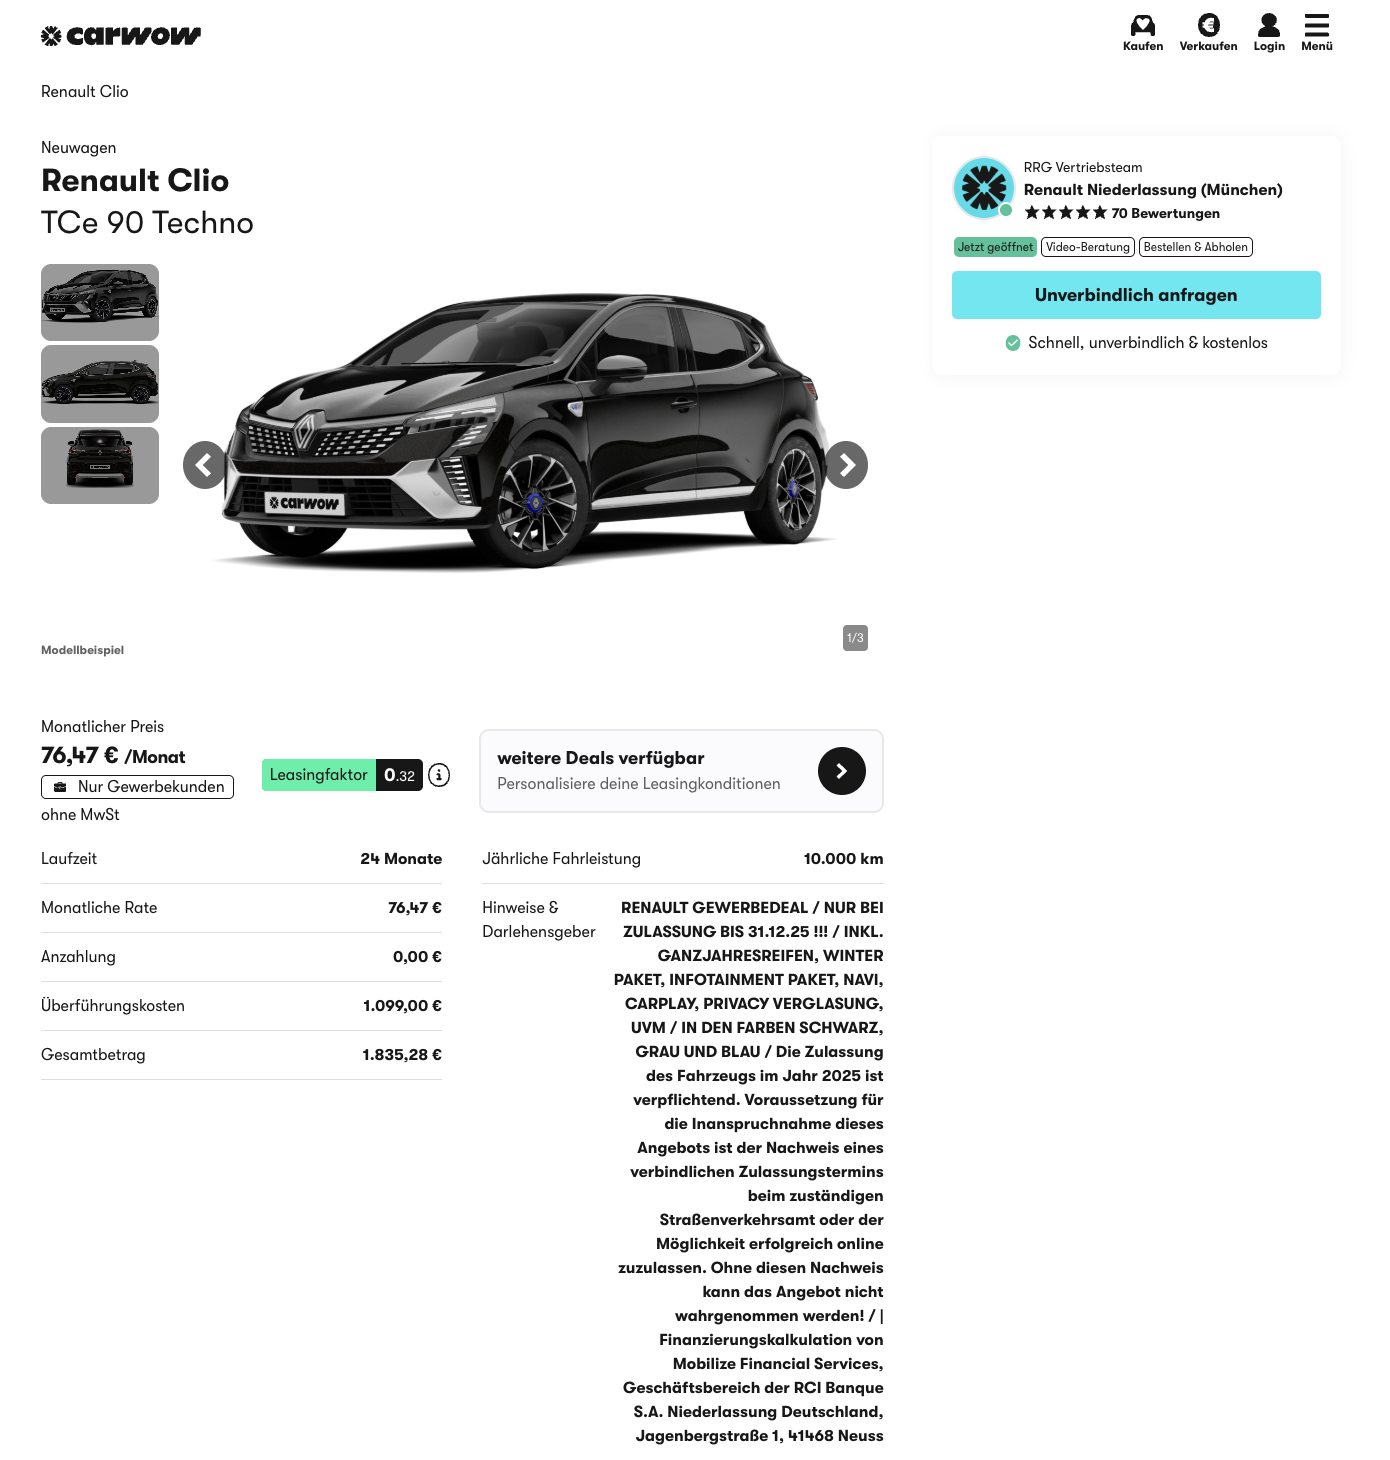Screen dimensions: 1390x1460
Task: Click the Bestellen & Abholen tag
Action: [1196, 247]
